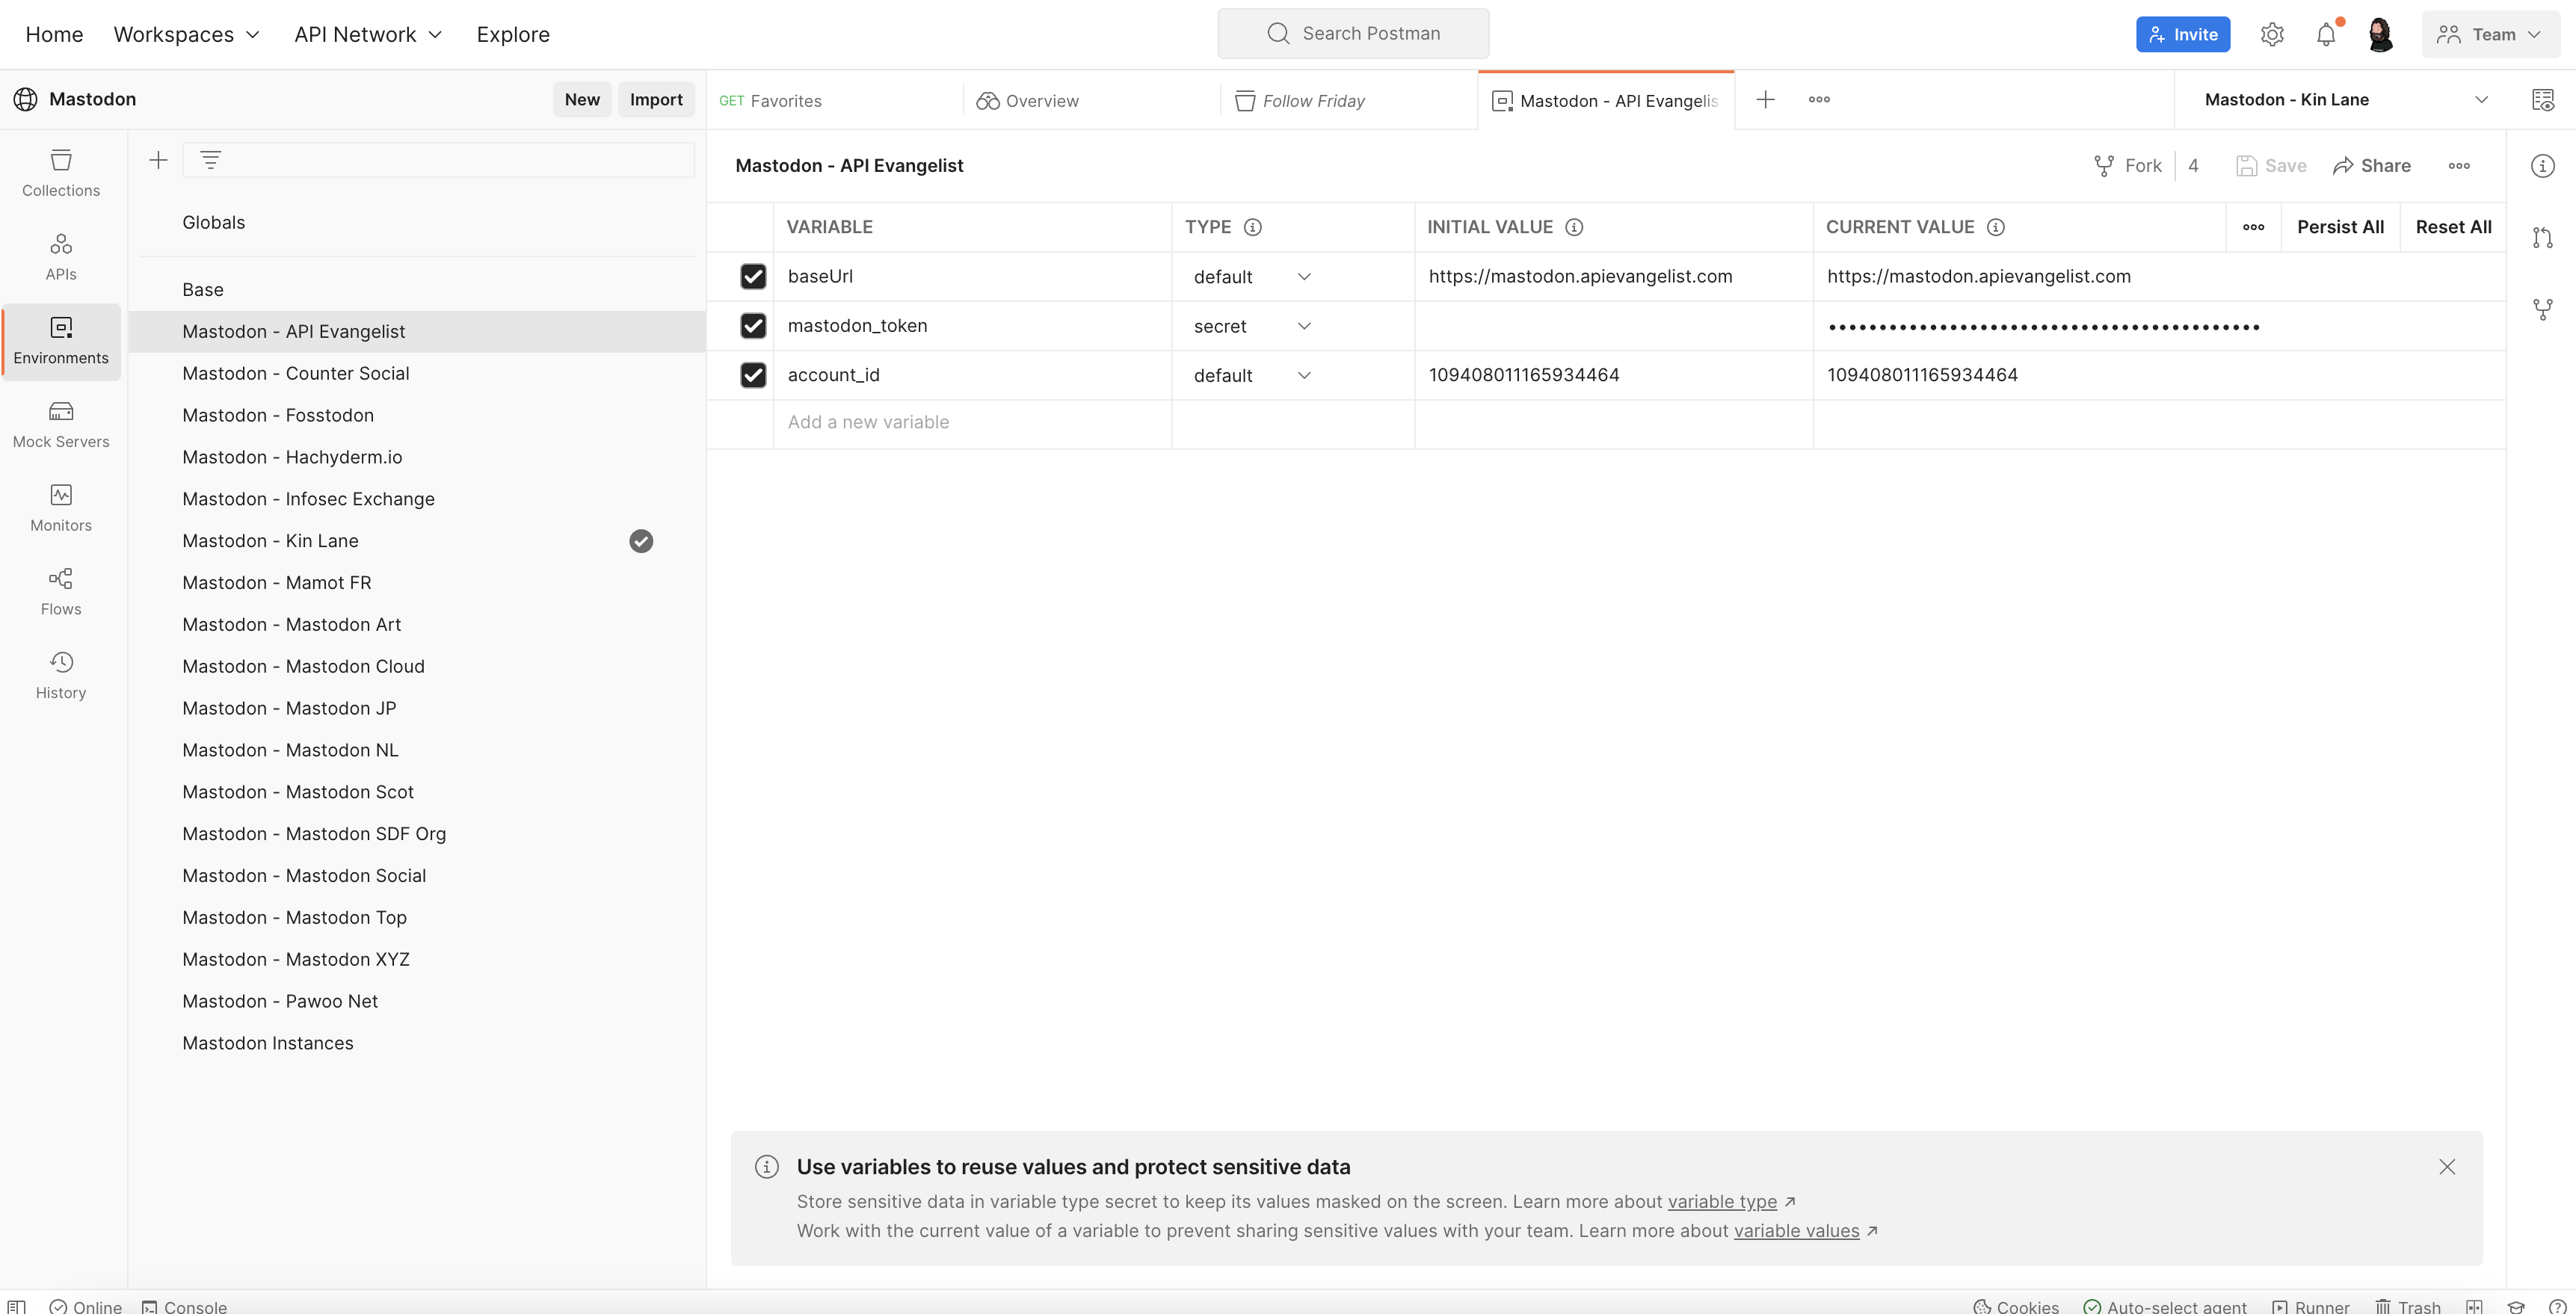Share the environment
The width and height of the screenshot is (2576, 1314).
pyautogui.click(x=2371, y=166)
